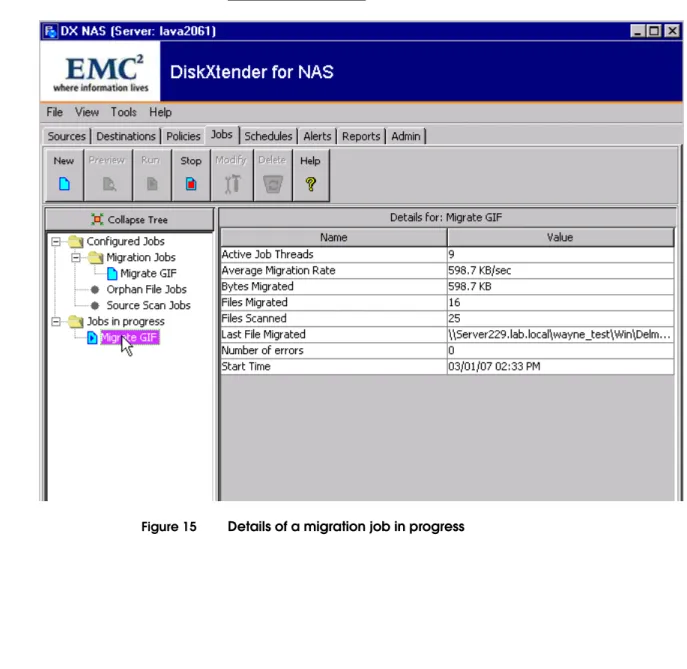Switch to the Admin tab
Viewport: 687px width, 669px height.
[406, 136]
